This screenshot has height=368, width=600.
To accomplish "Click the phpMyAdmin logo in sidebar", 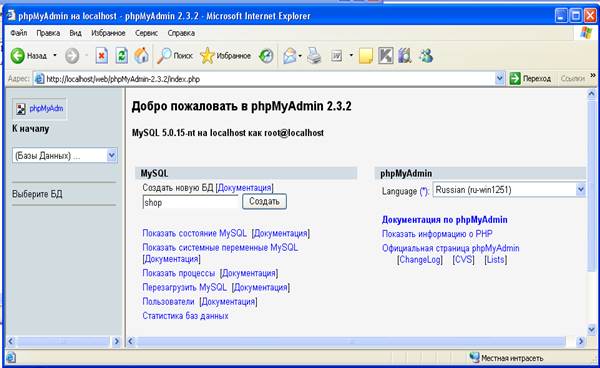I will click(x=40, y=109).
